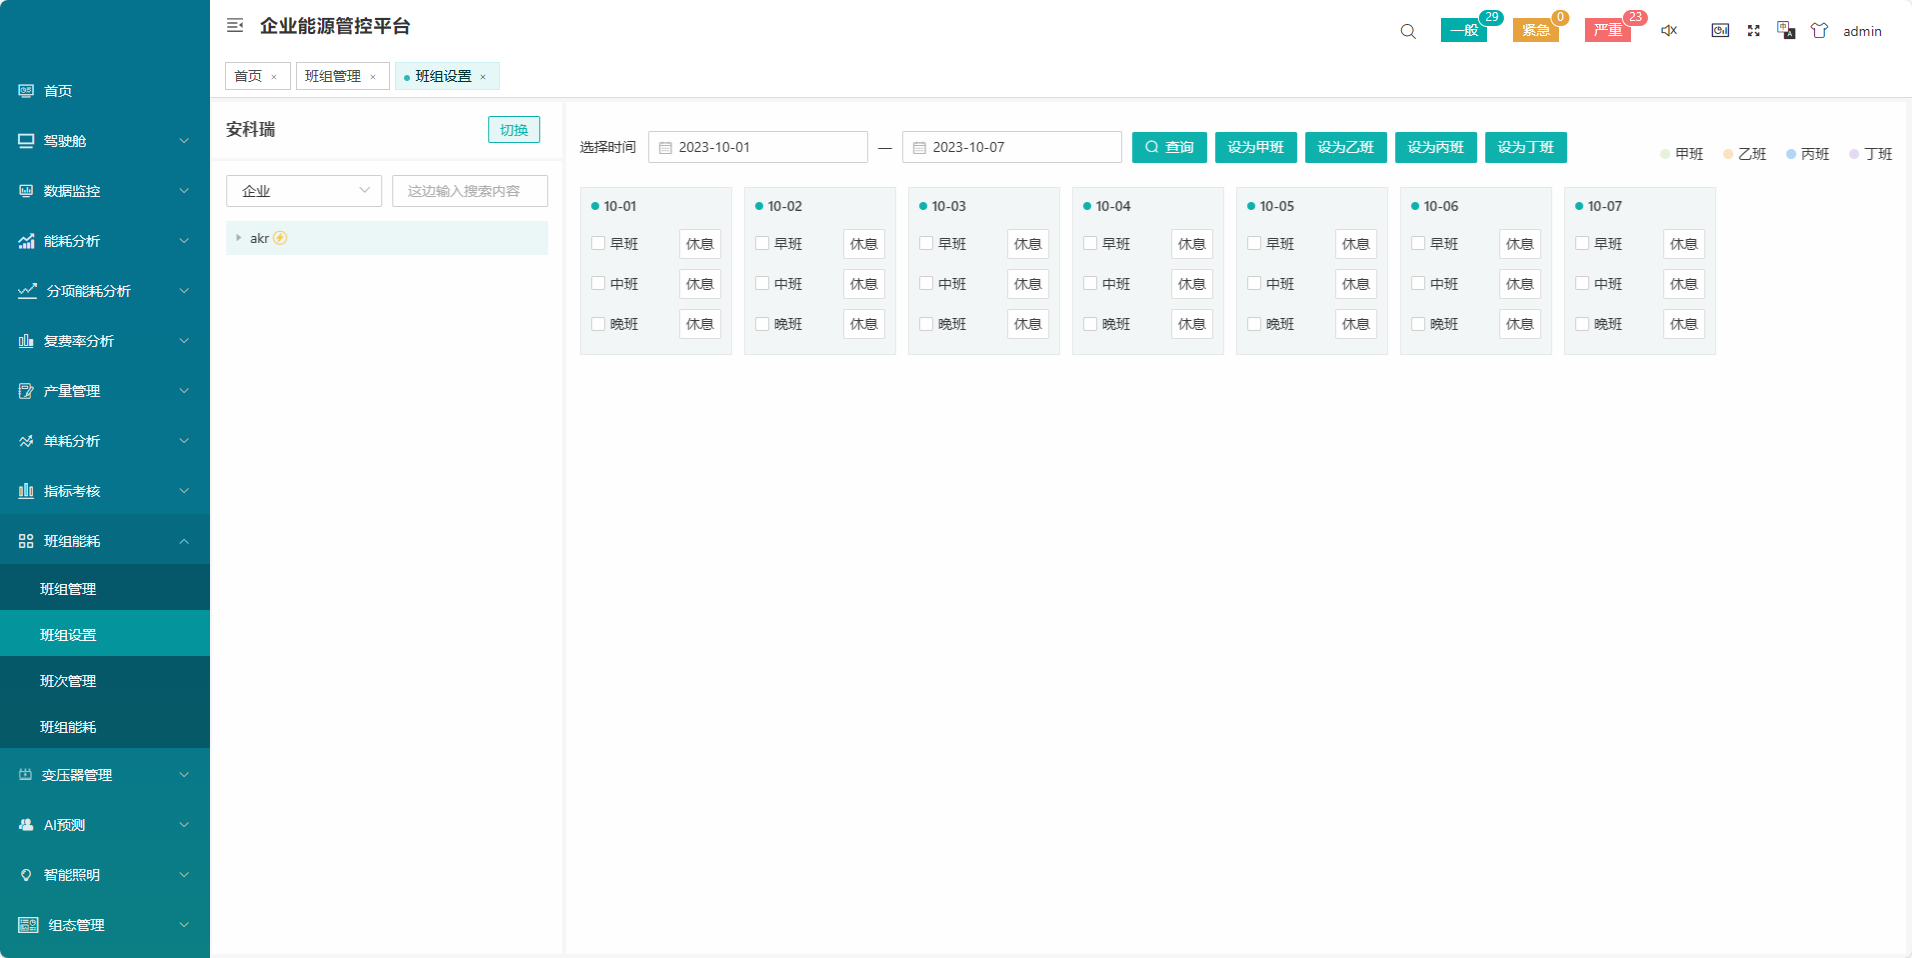
Task: Toggle the alarm sound mute icon
Action: tap(1669, 31)
